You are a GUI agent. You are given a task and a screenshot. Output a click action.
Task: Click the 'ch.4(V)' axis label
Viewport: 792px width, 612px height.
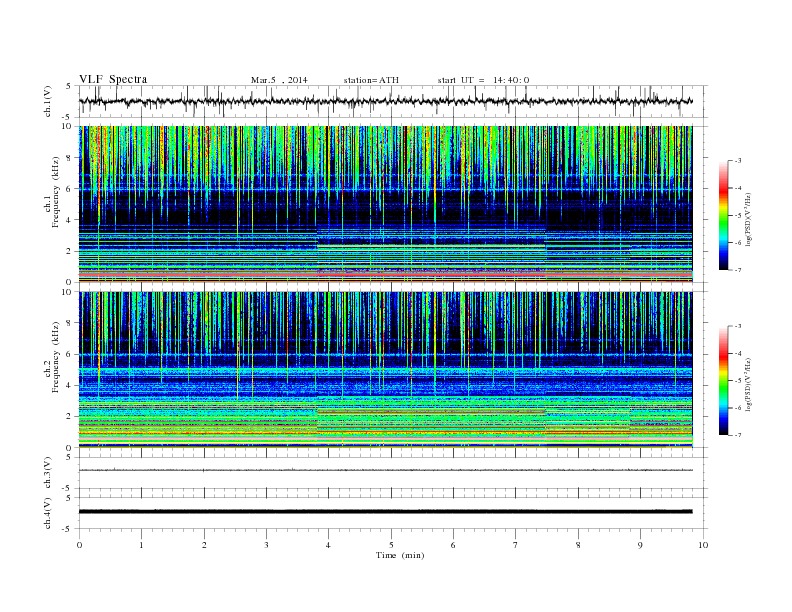point(48,513)
